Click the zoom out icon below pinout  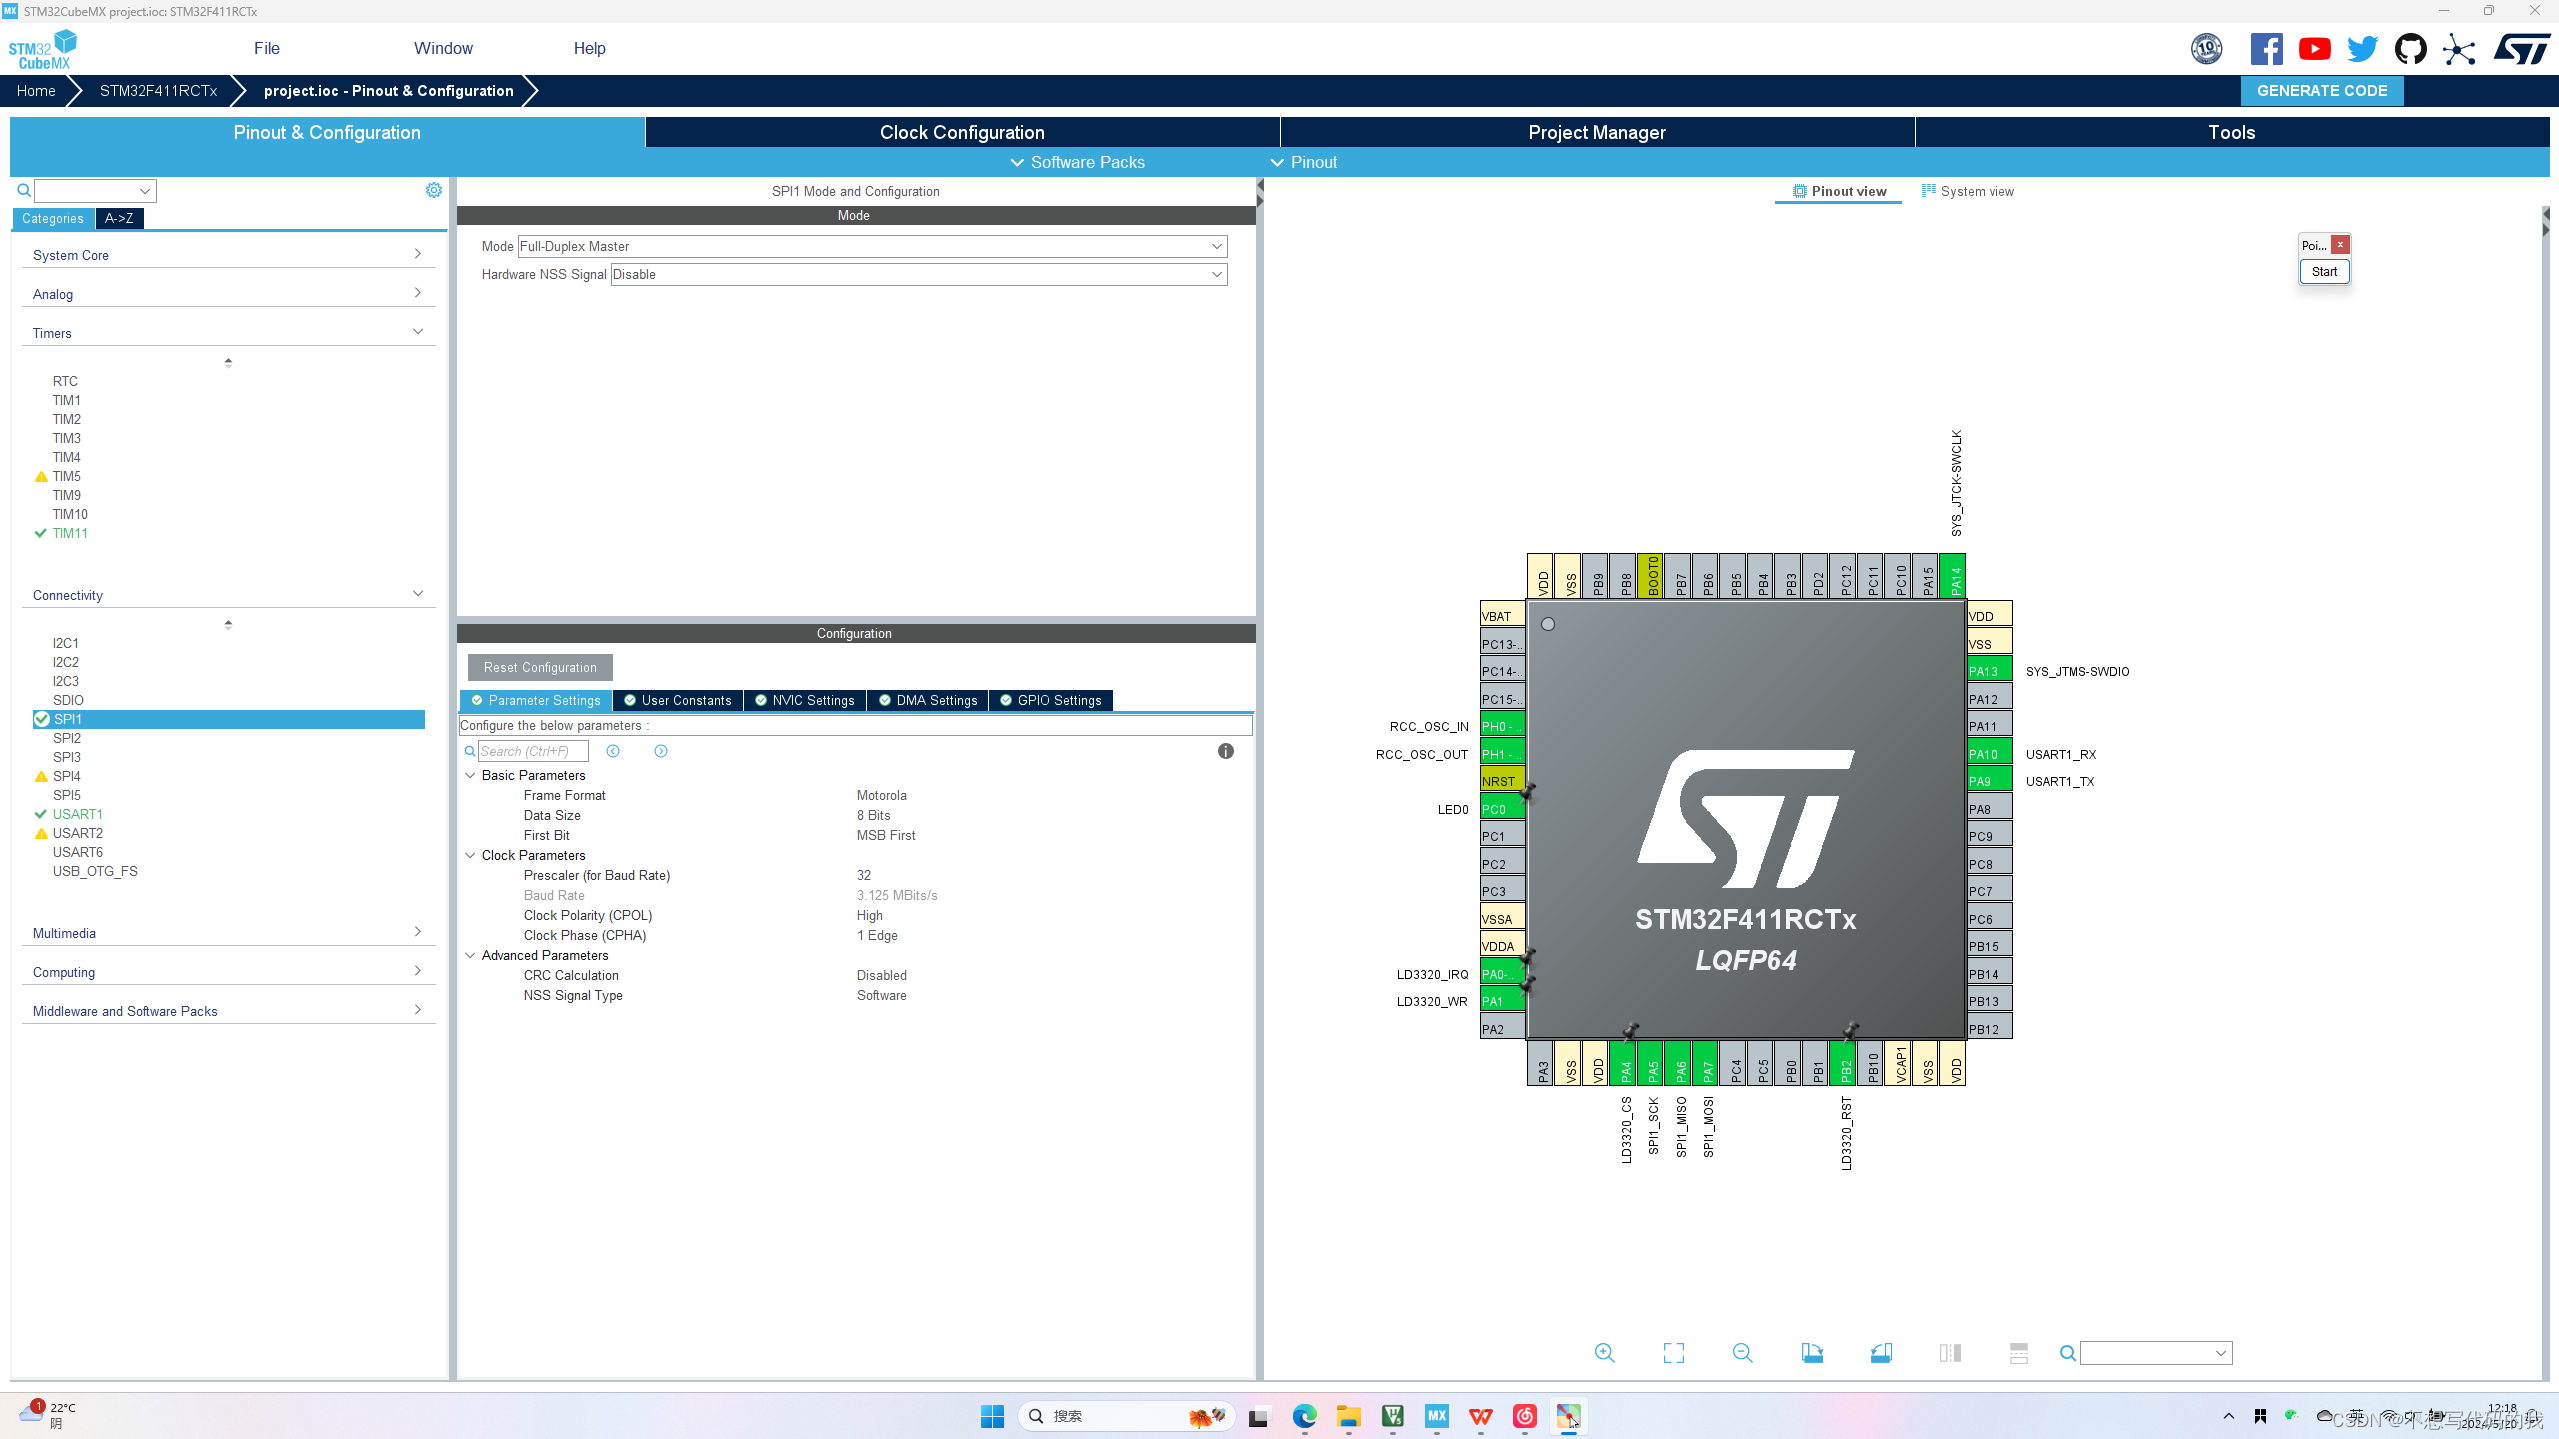[x=1742, y=1353]
